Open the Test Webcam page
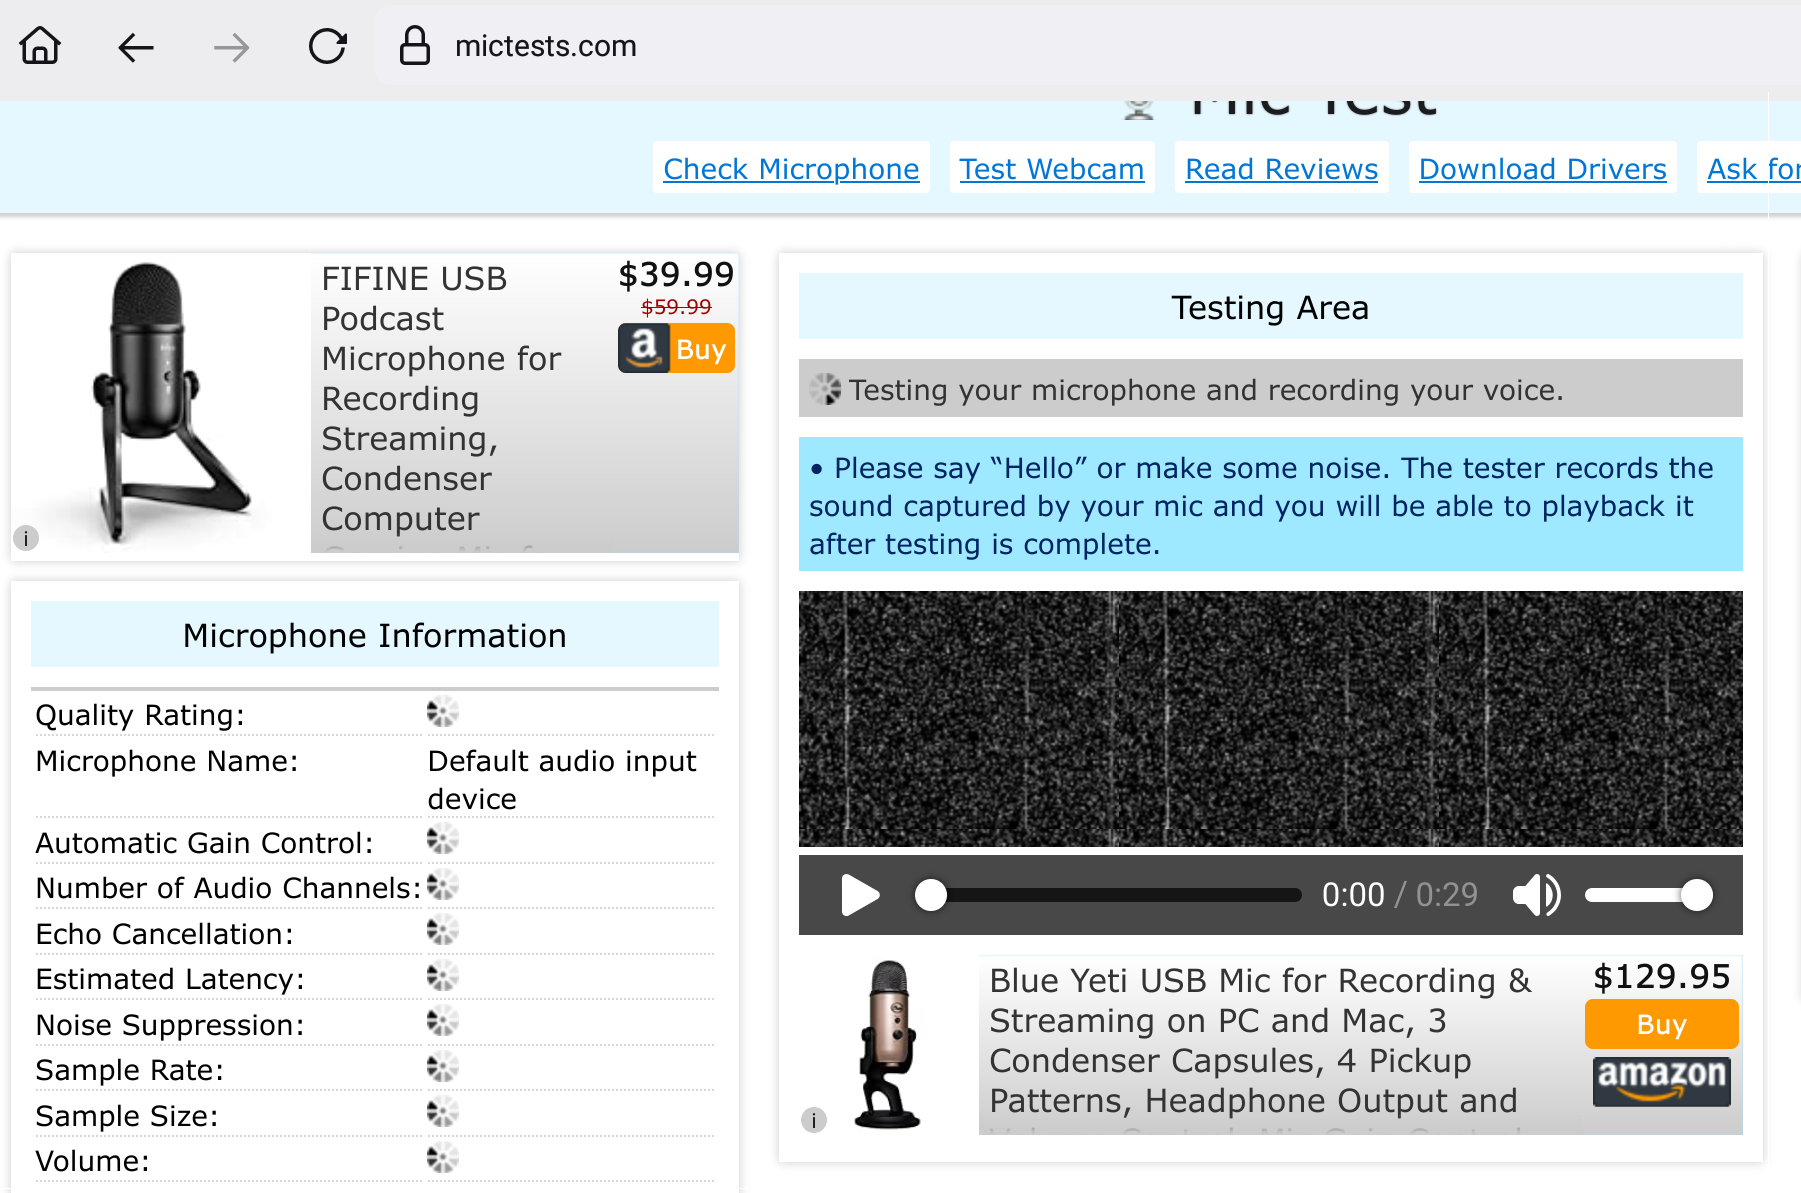Image resolution: width=1801 pixels, height=1193 pixels. (x=1052, y=168)
